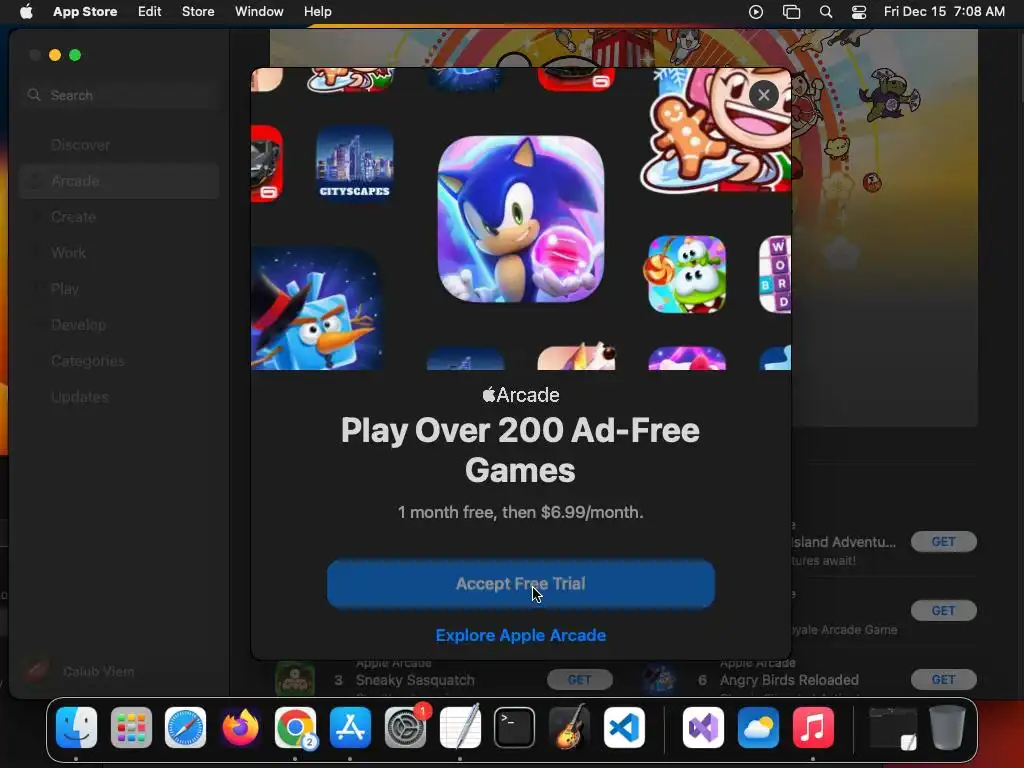Screen dimensions: 1024x768
Task: Click the Angry Birds Reloaded title
Action: coord(789,680)
